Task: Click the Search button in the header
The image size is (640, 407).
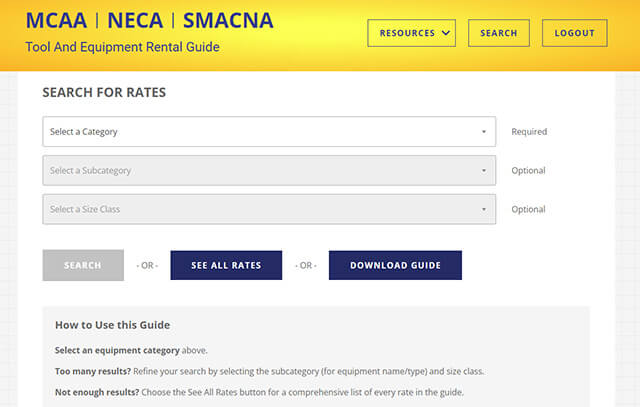Action: pyautogui.click(x=498, y=33)
